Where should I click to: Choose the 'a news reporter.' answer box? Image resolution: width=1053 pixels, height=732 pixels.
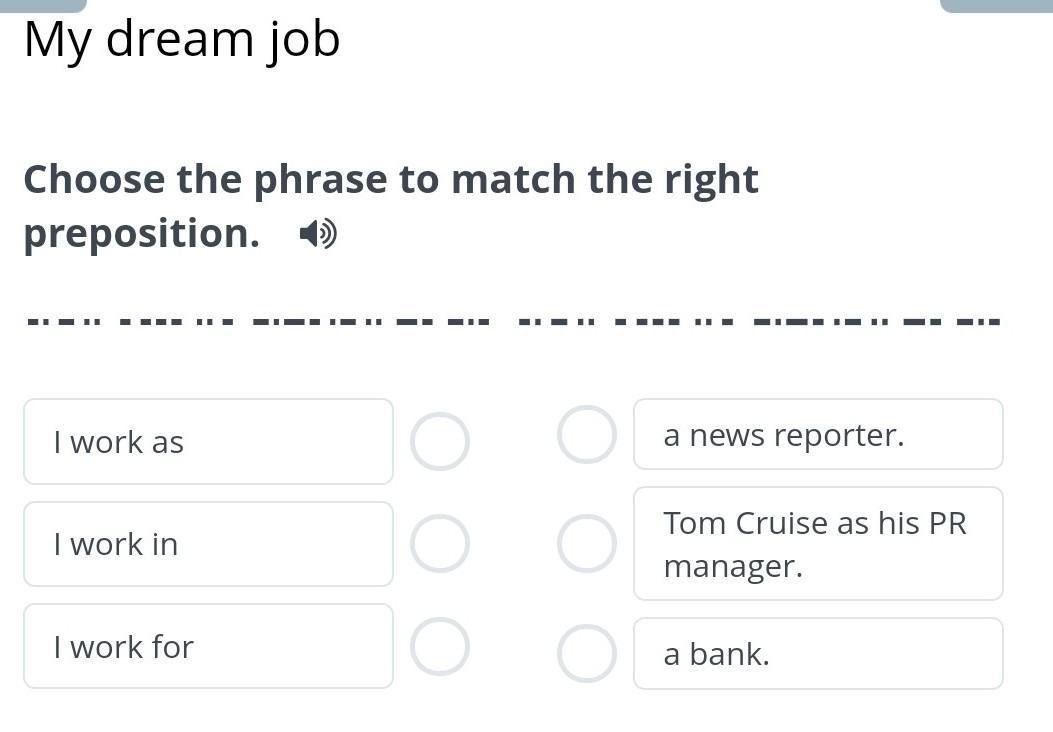[x=818, y=435]
